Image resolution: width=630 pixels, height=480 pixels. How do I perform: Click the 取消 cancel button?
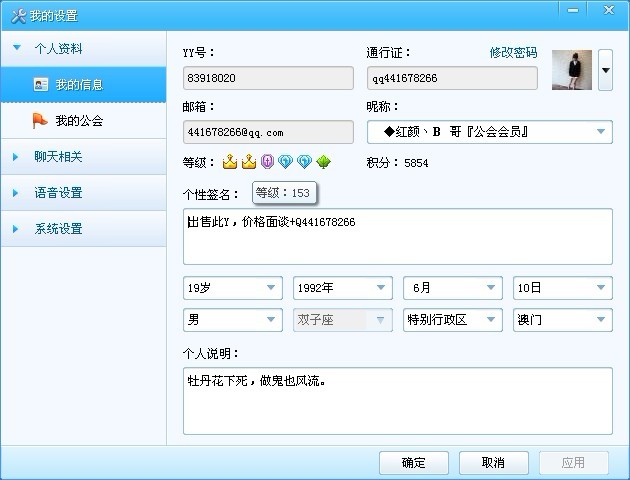click(493, 463)
